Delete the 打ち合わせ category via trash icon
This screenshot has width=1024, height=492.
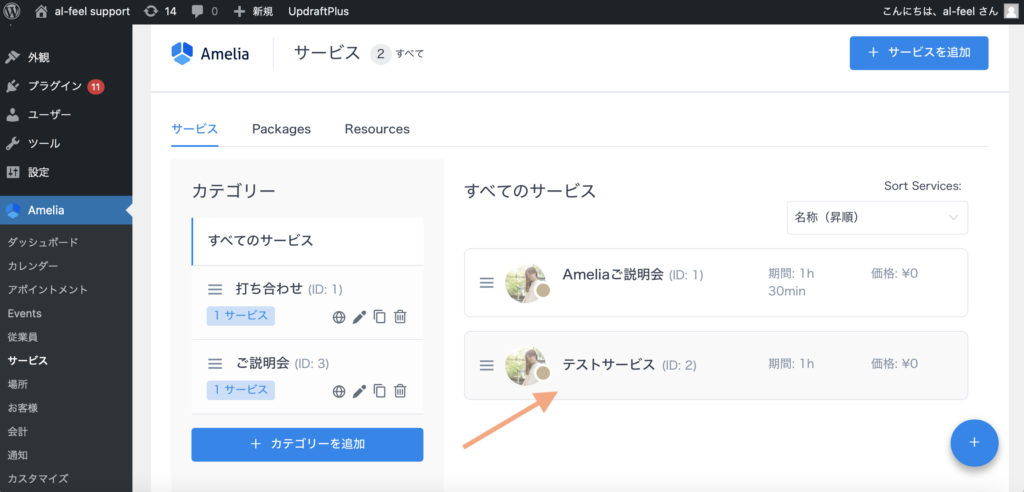coord(400,317)
